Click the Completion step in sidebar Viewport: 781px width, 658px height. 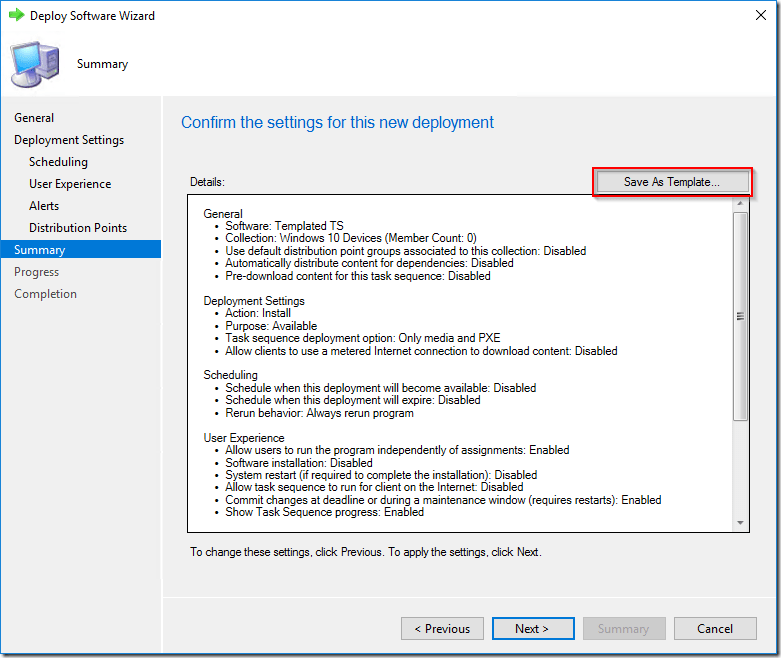coord(45,294)
